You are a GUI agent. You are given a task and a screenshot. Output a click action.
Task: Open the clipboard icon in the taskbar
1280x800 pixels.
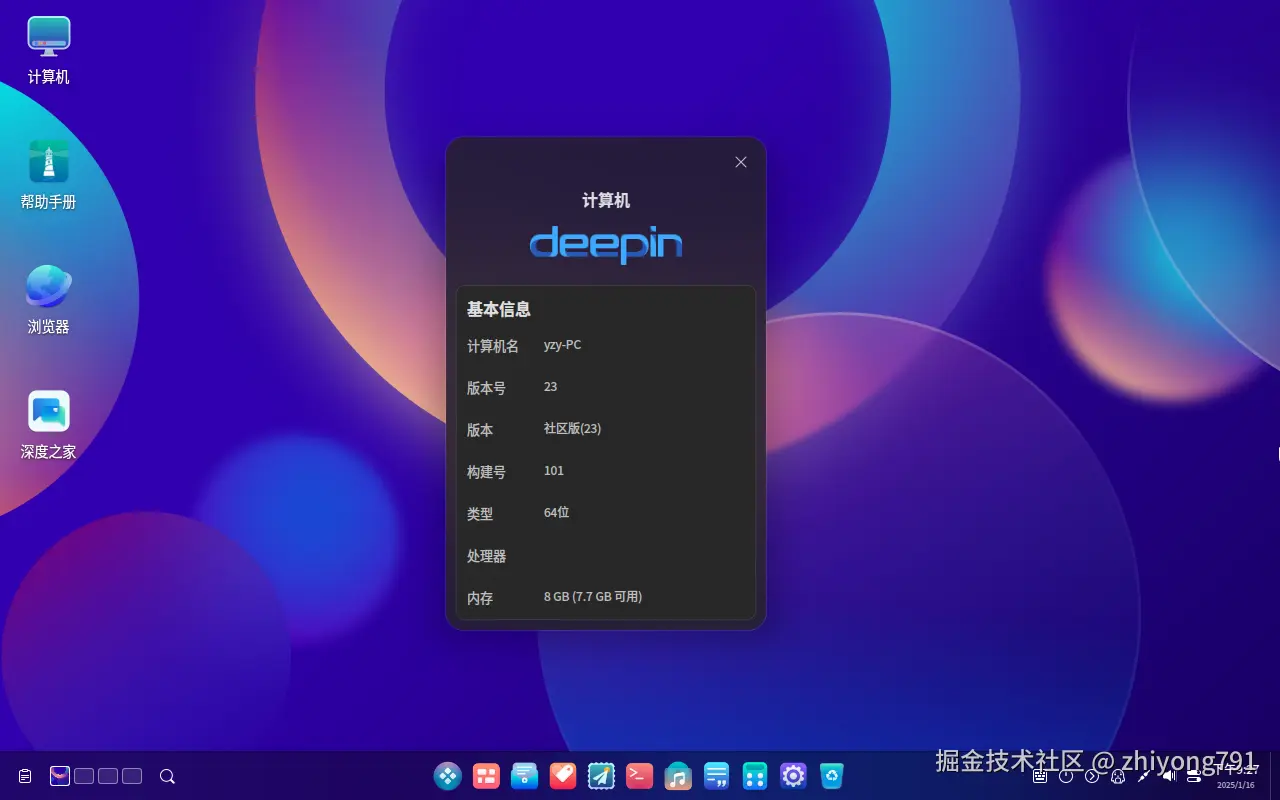pos(25,776)
